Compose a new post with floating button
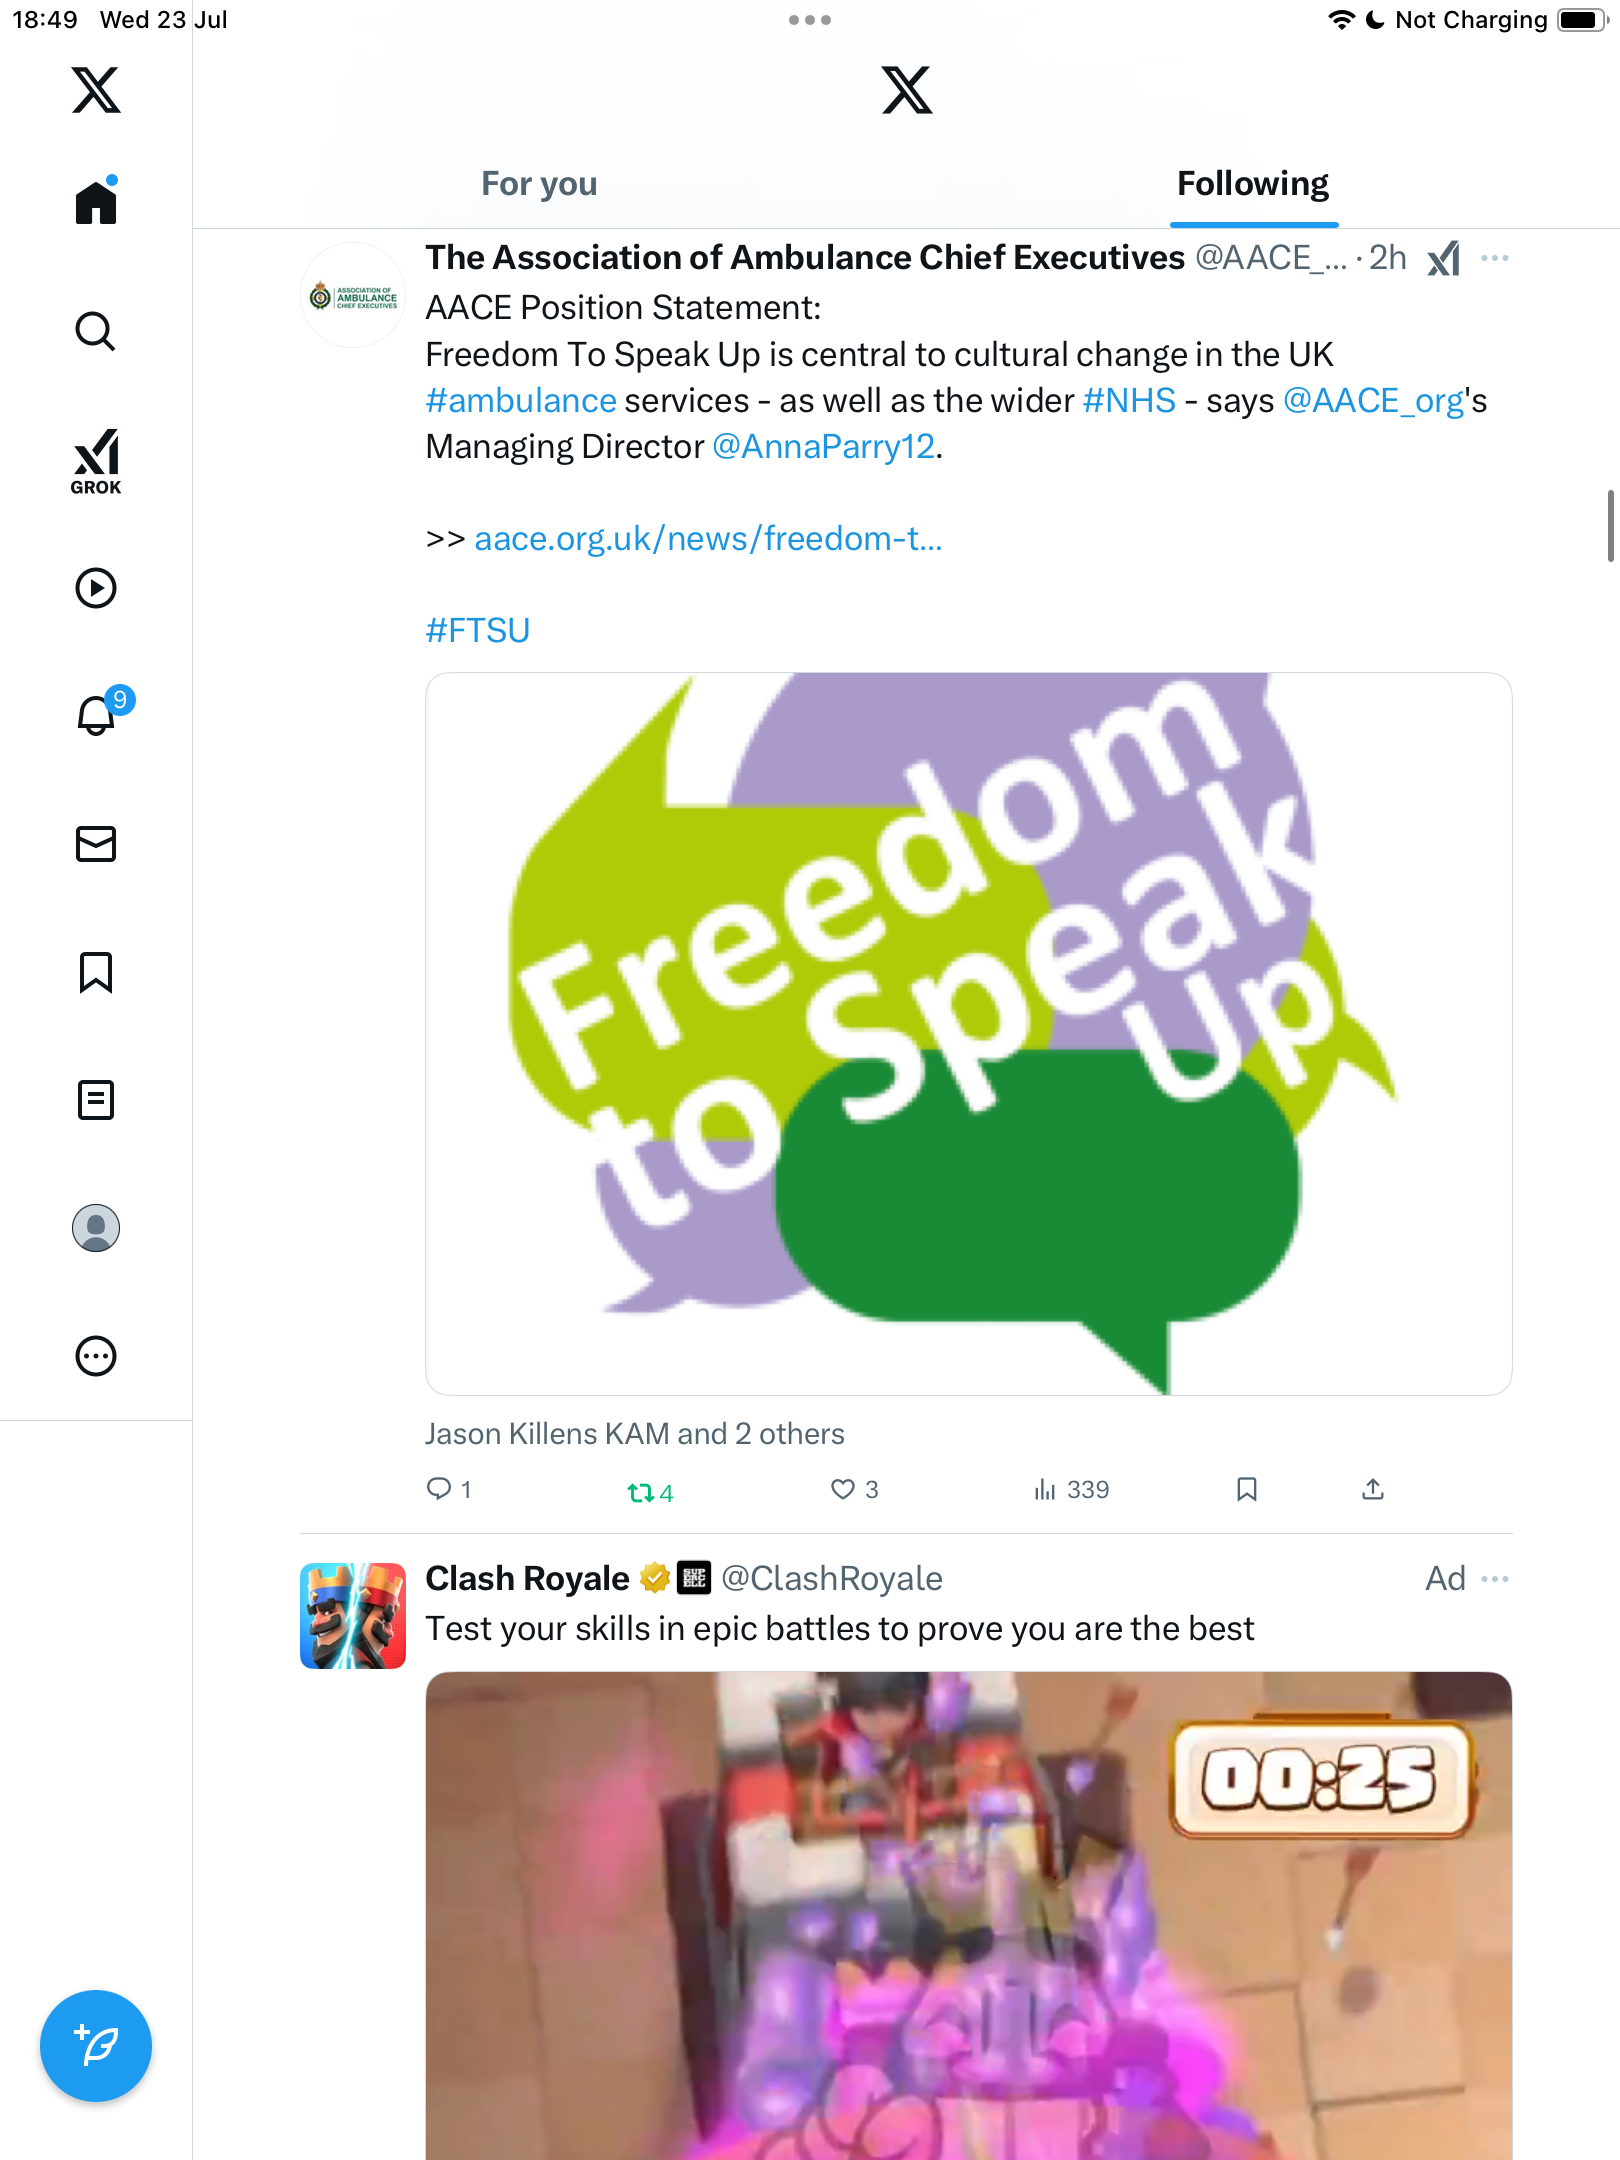The image size is (1620, 2160). (x=96, y=2045)
